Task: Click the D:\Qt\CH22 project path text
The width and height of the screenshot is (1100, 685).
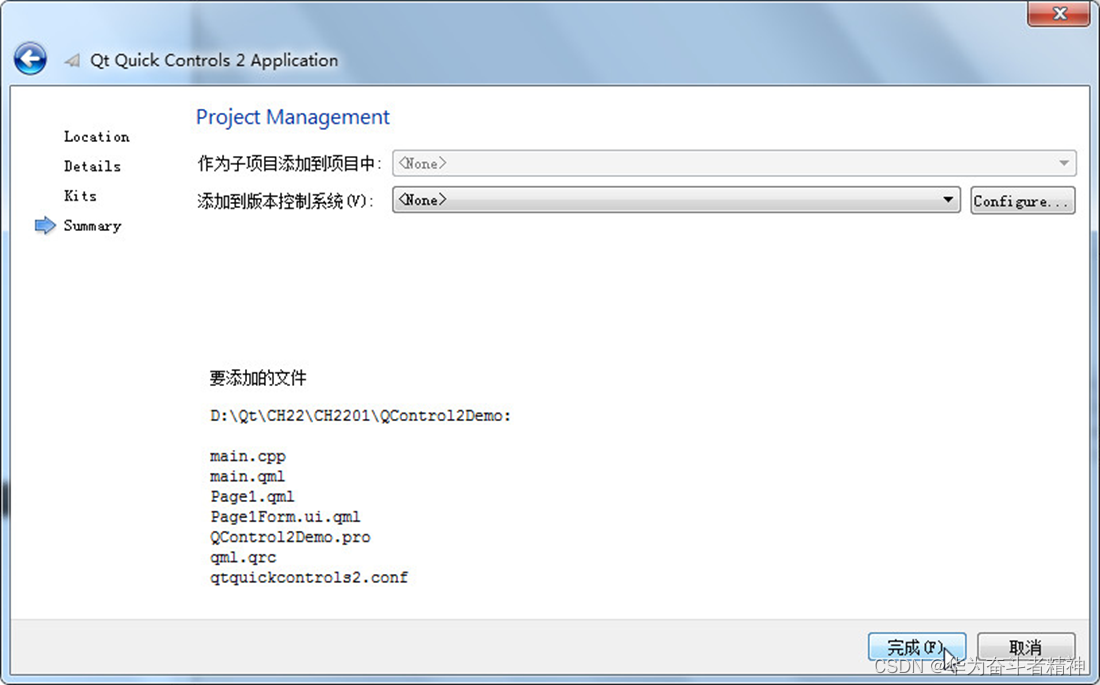Action: click(360, 415)
